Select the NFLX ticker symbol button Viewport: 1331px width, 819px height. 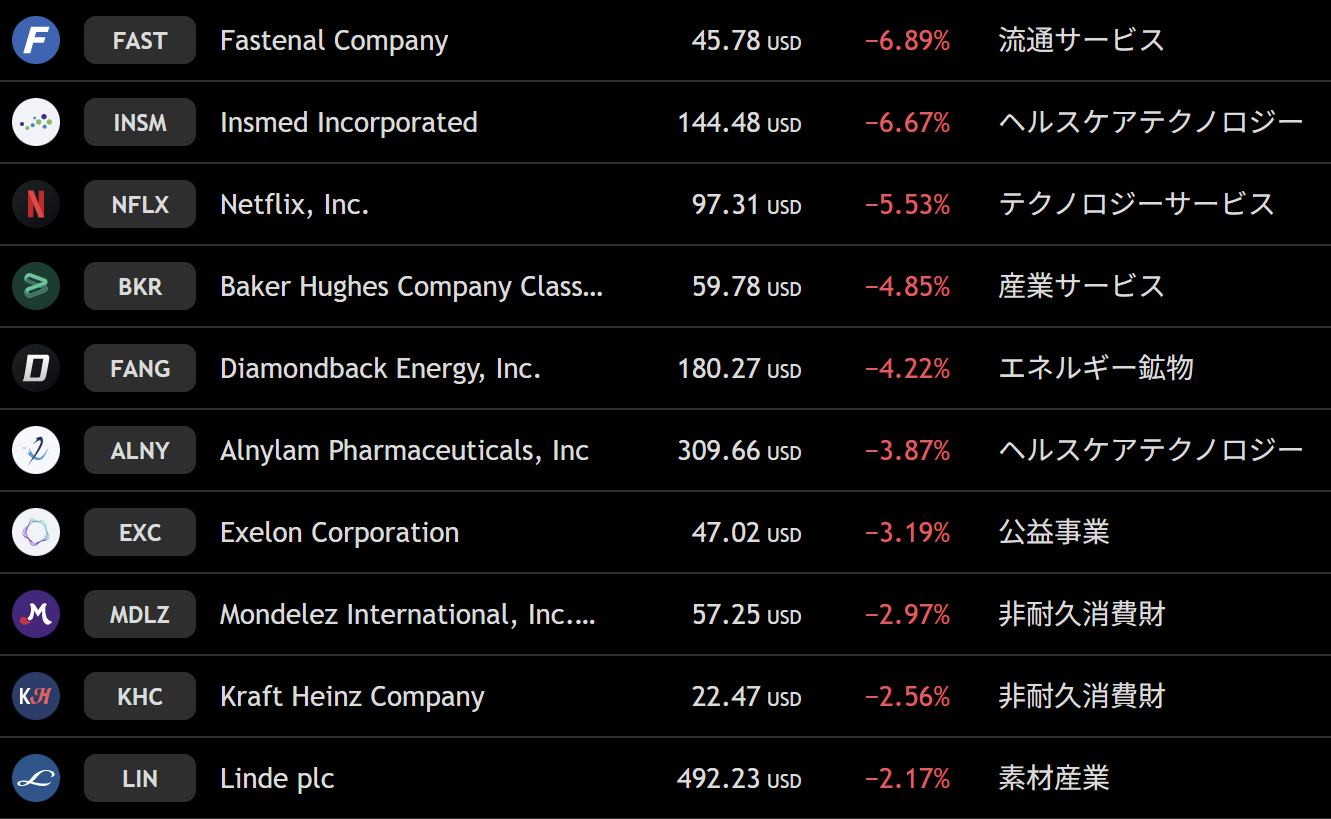tap(140, 205)
